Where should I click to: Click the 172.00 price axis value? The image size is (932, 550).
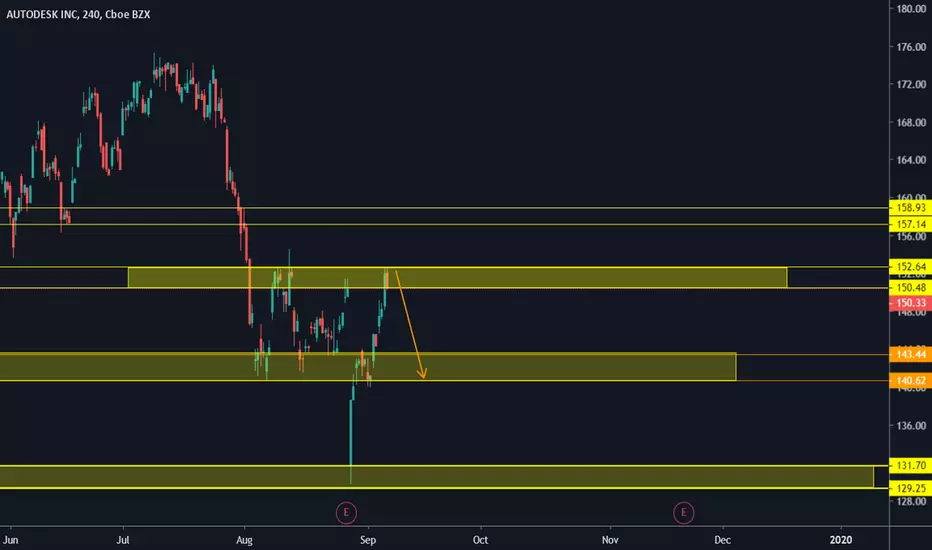point(911,84)
